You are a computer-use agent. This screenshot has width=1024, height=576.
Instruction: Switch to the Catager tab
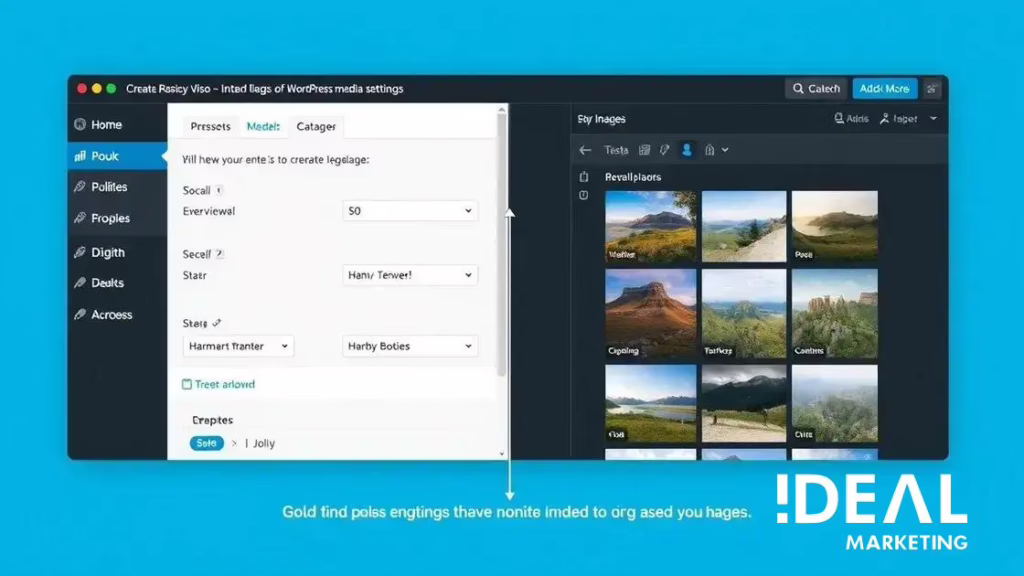point(316,127)
